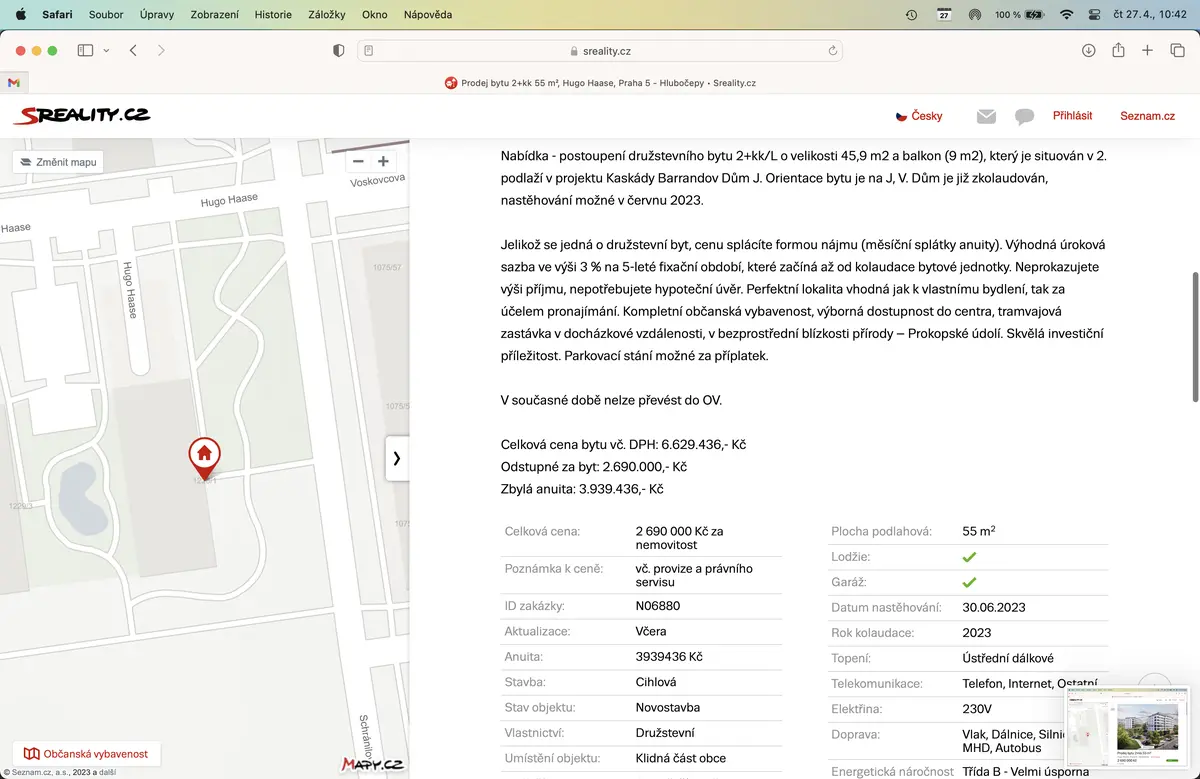The height and width of the screenshot is (779, 1200).
Task: Open the mail envelope icon
Action: point(986,116)
